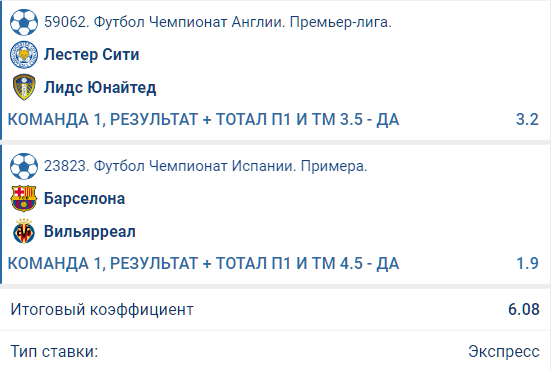Image resolution: width=551 pixels, height=370 pixels.
Task: Click the total coefficient 6.08 value
Action: tap(524, 309)
